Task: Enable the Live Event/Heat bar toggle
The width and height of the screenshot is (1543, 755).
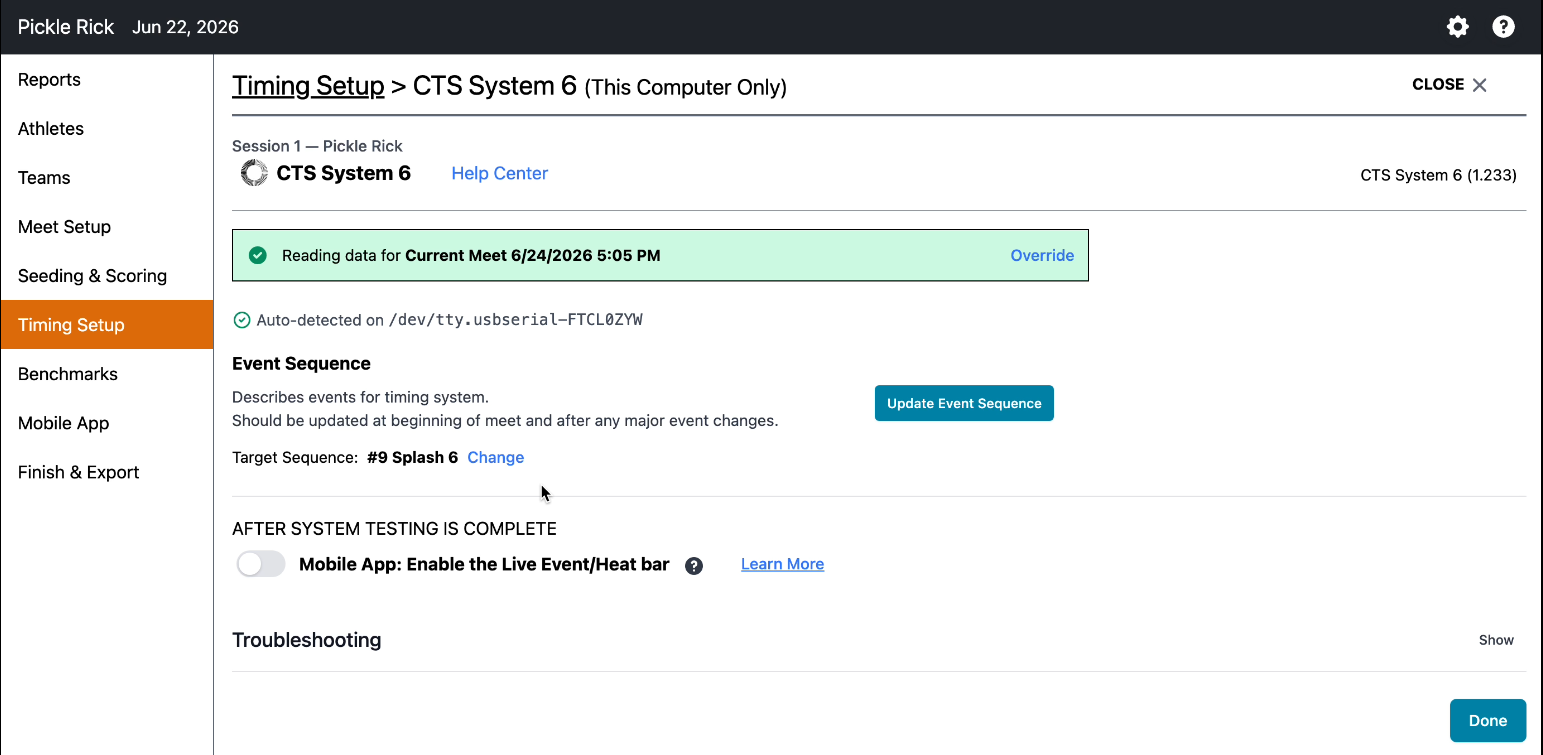Action: (261, 564)
